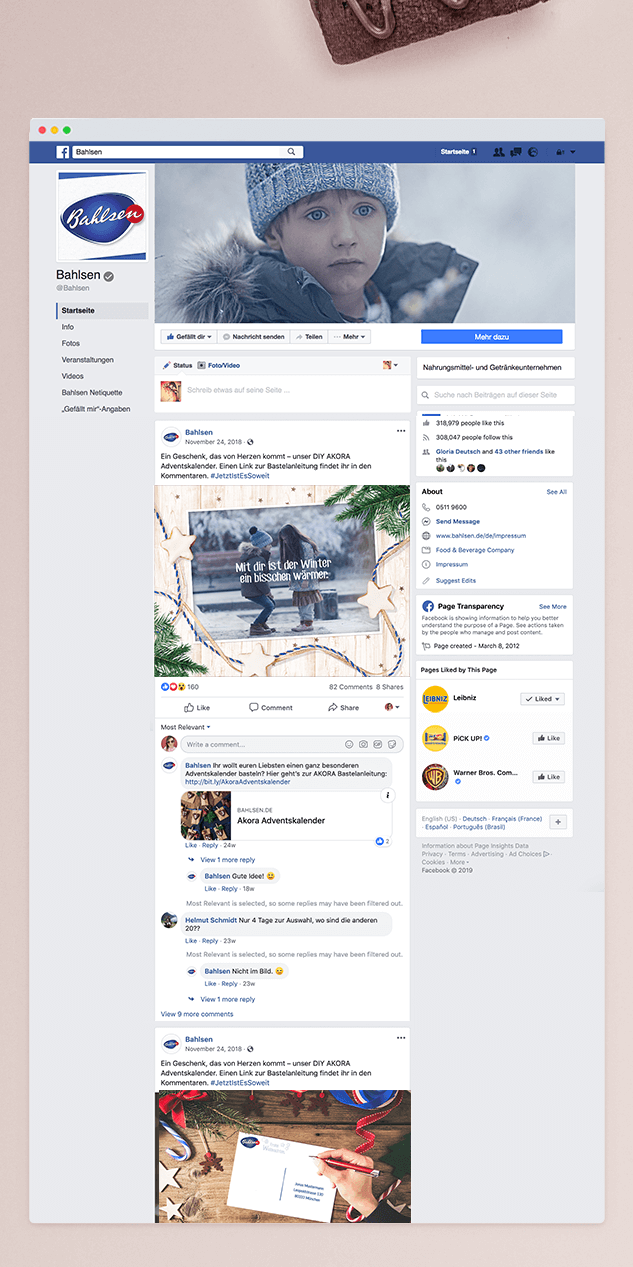
Task: Open commenting-as avatar dropdown beside Share
Action: click(x=391, y=707)
